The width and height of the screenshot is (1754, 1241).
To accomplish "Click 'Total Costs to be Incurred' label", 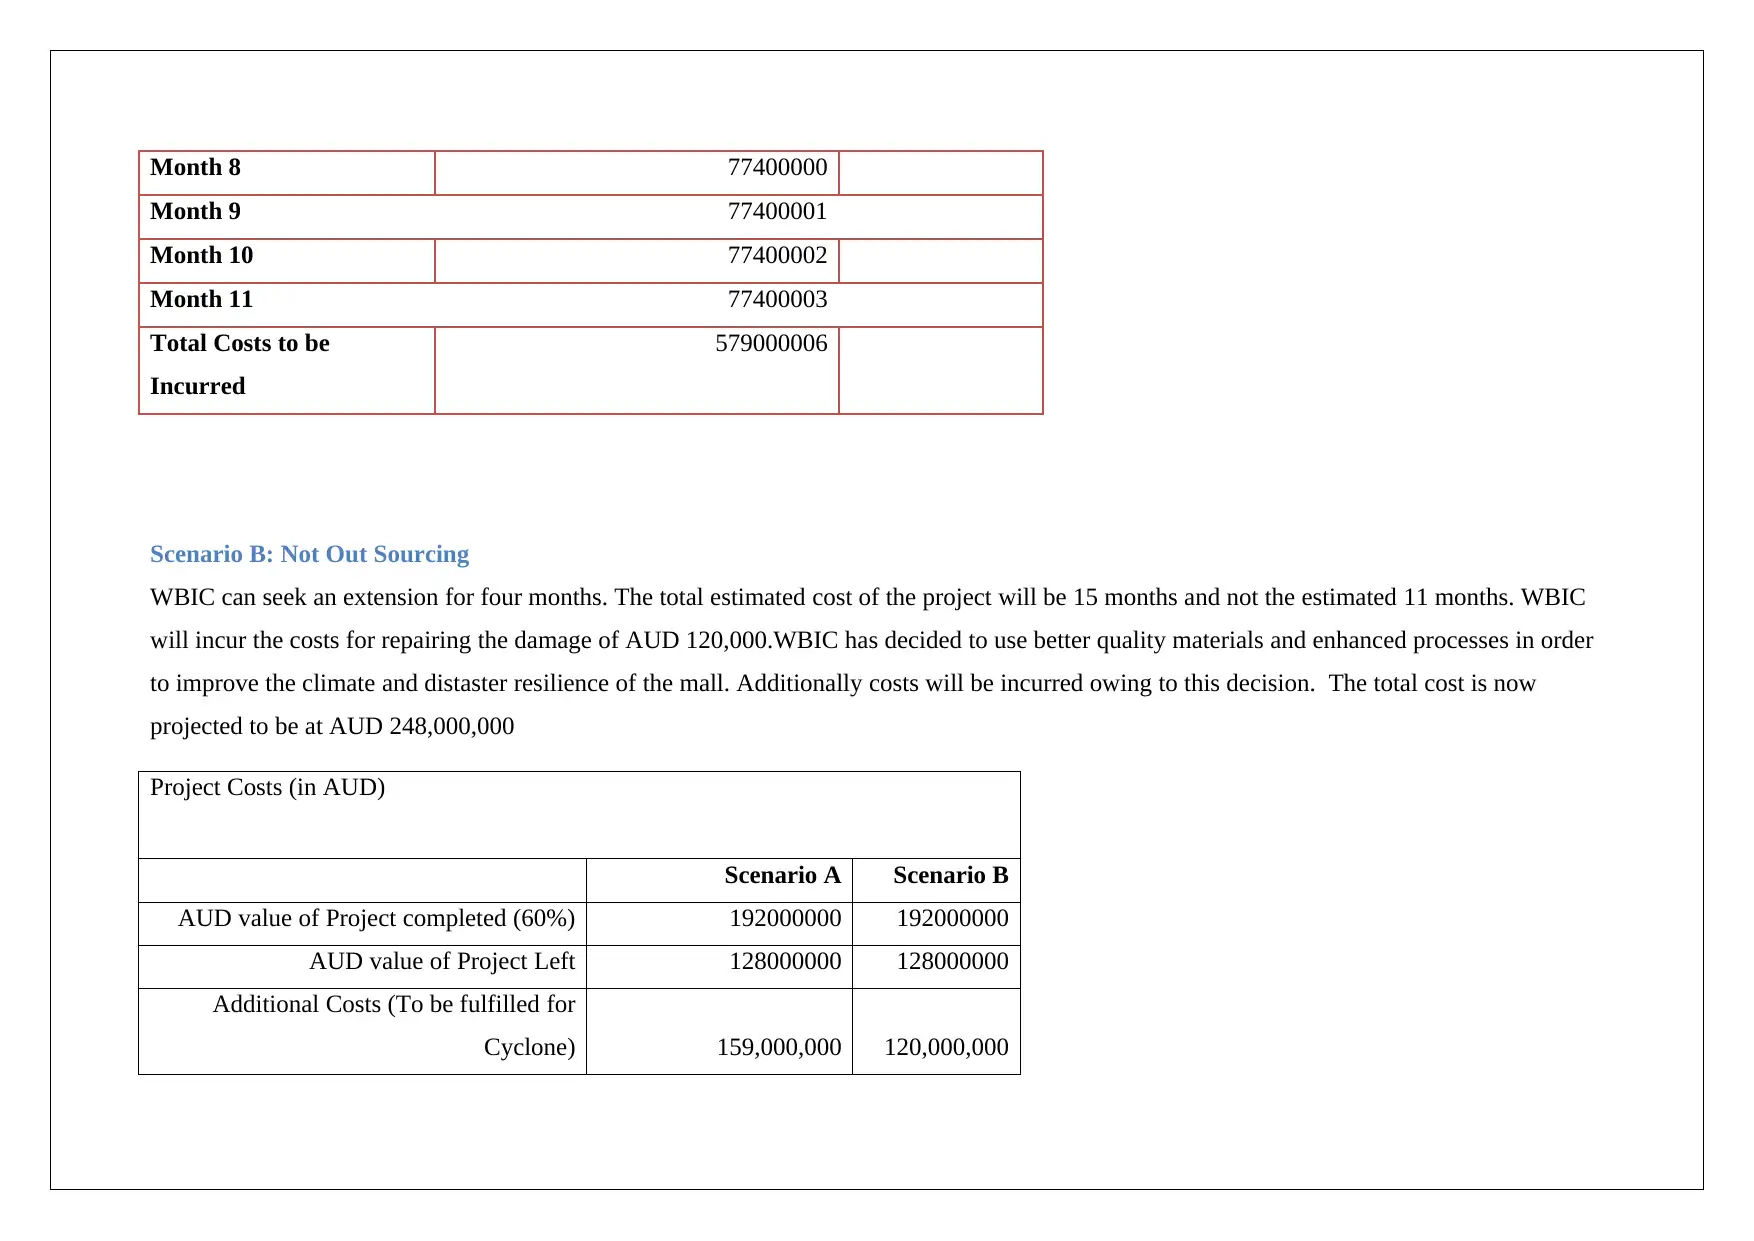I will (240, 365).
